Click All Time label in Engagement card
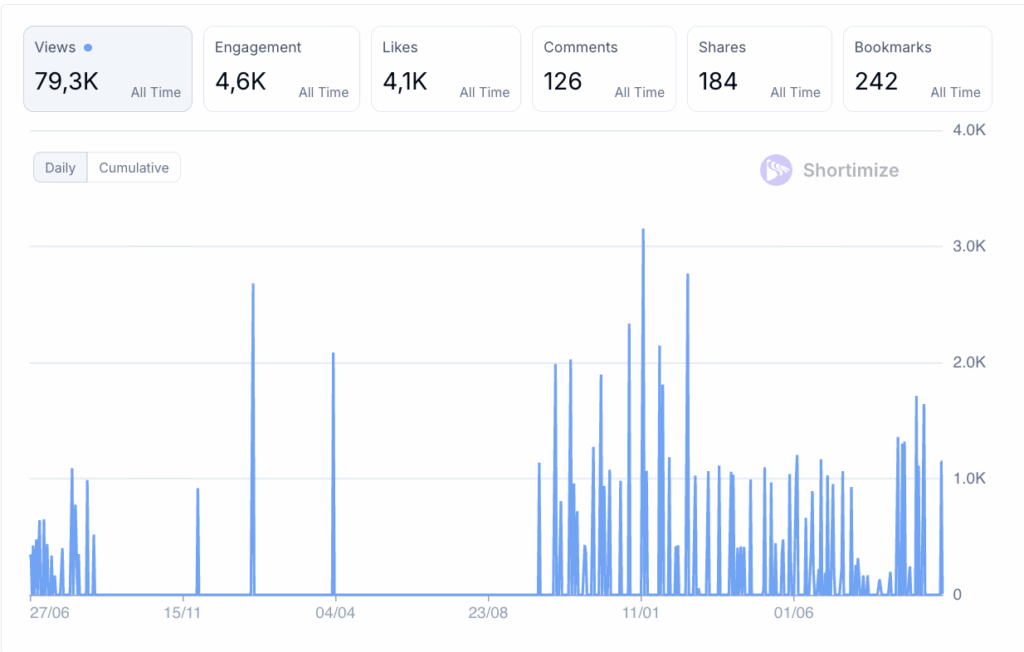 324,92
